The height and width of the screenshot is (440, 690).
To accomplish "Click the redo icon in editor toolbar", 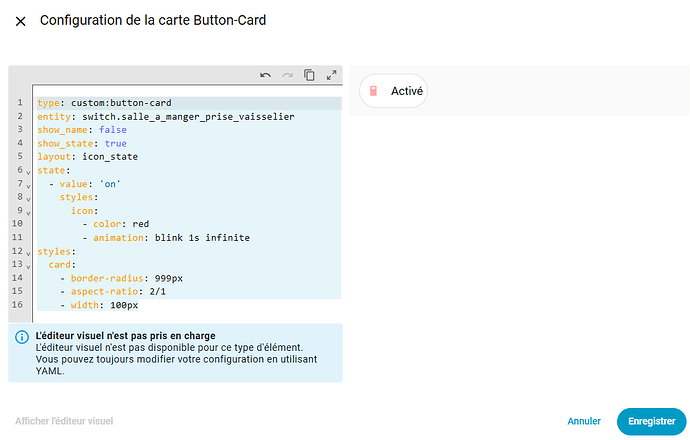I will 287,75.
